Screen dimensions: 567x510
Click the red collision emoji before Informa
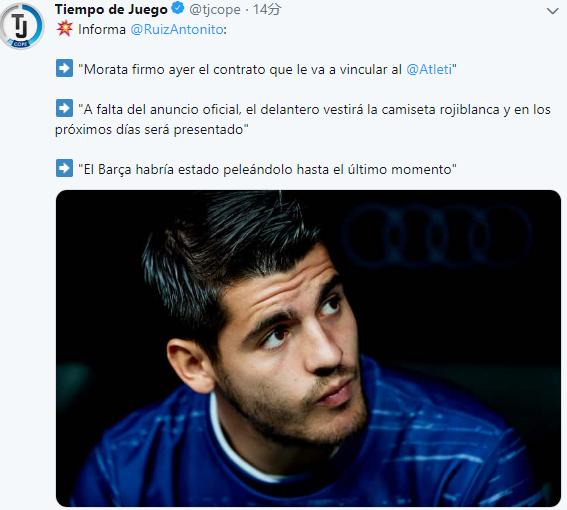(x=64, y=29)
